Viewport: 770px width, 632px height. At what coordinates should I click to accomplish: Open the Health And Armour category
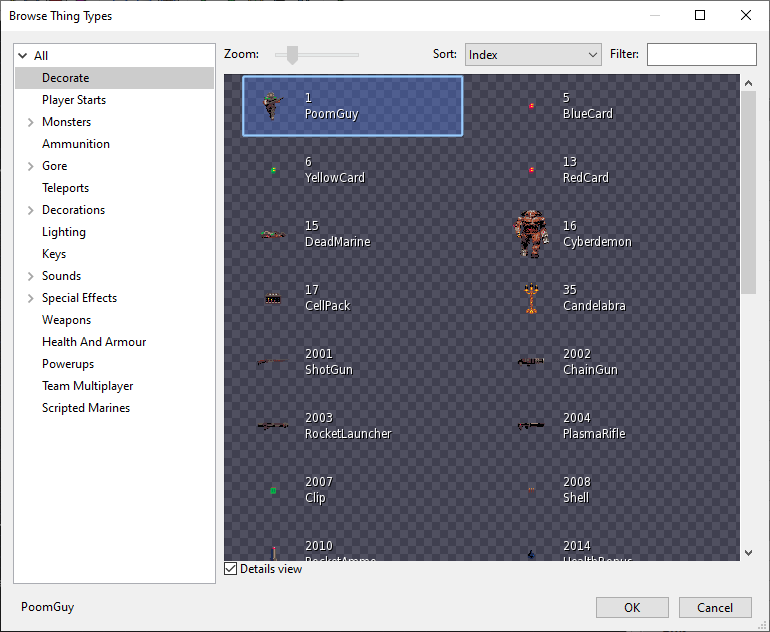coord(94,342)
